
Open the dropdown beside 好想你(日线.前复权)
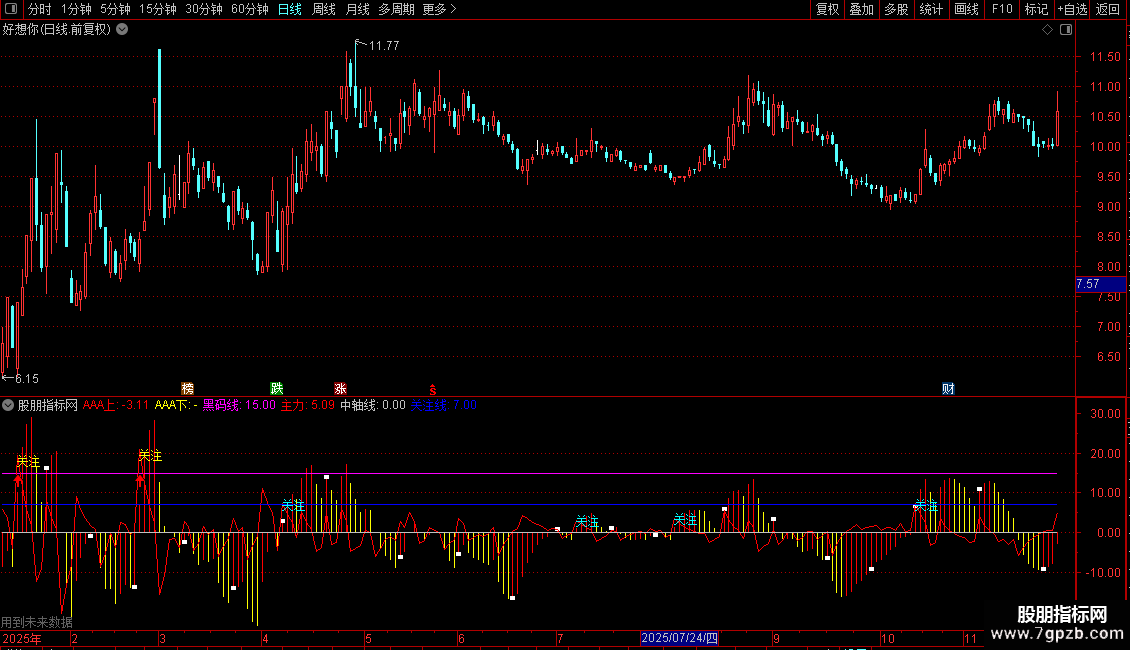tap(123, 30)
